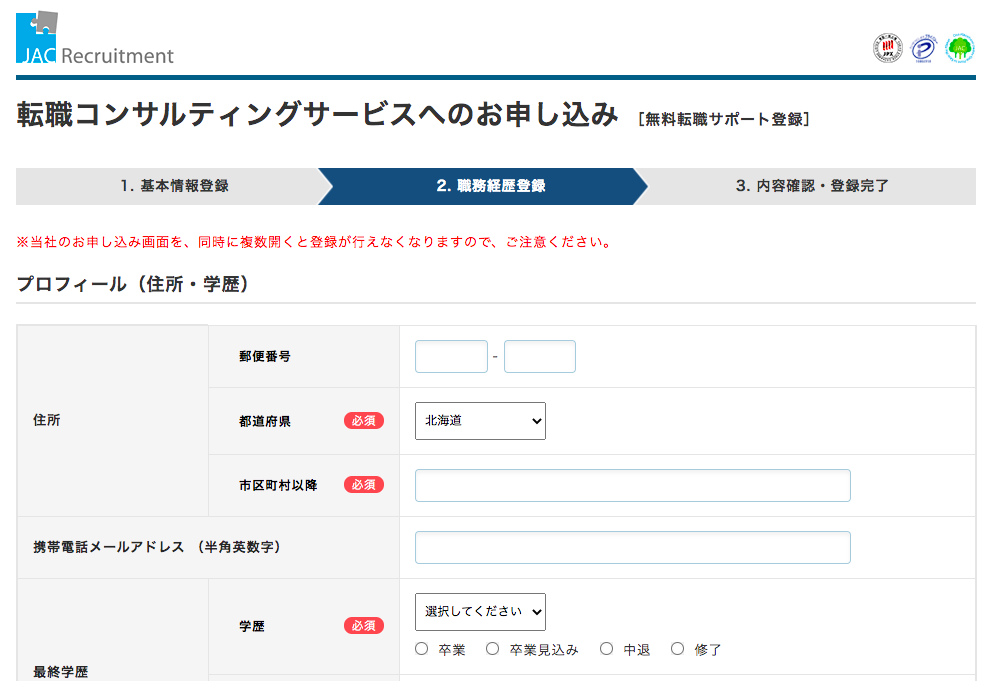Click the 必須 badge next to 都道府県
This screenshot has width=997, height=681.
(x=364, y=421)
